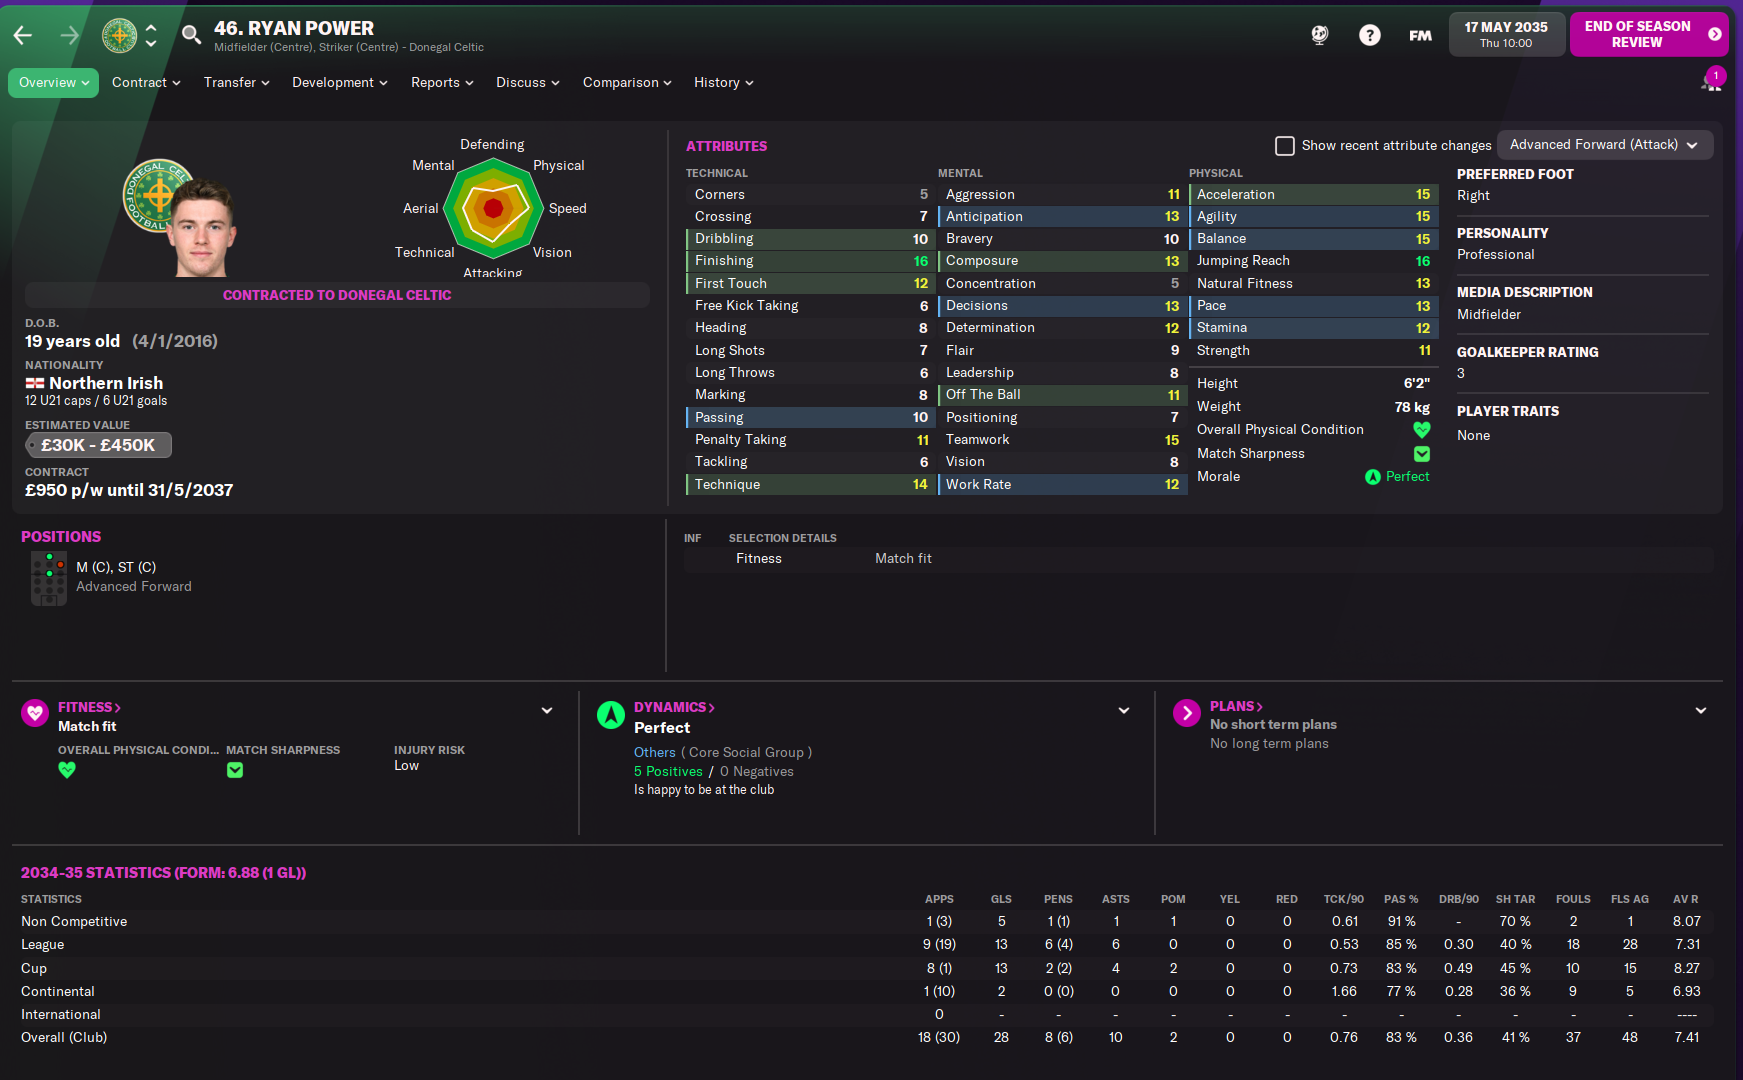Open the History menu
This screenshot has width=1743, height=1080.
click(724, 83)
